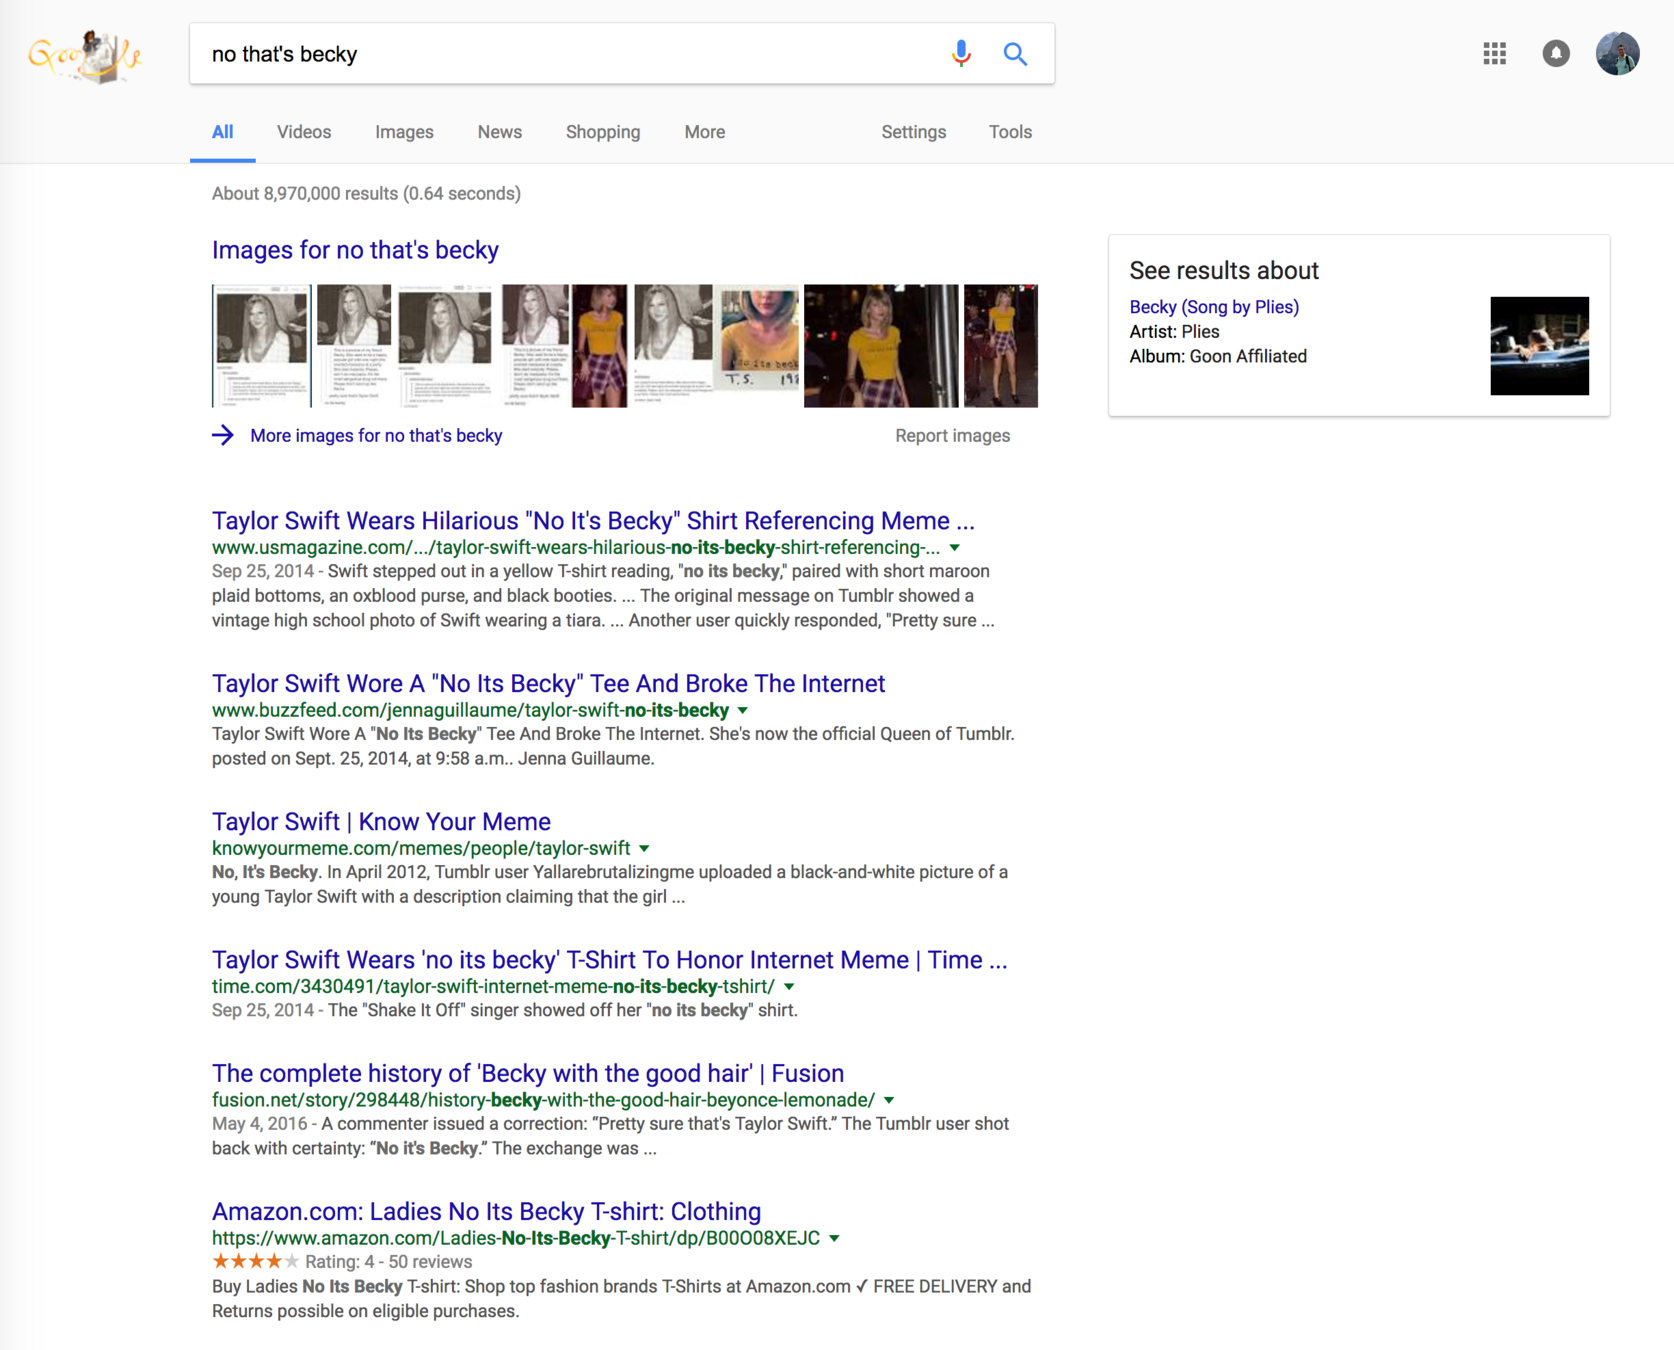
Task: Open the portrait-with-yellow-shirt collage thumbnail
Action: (564, 346)
